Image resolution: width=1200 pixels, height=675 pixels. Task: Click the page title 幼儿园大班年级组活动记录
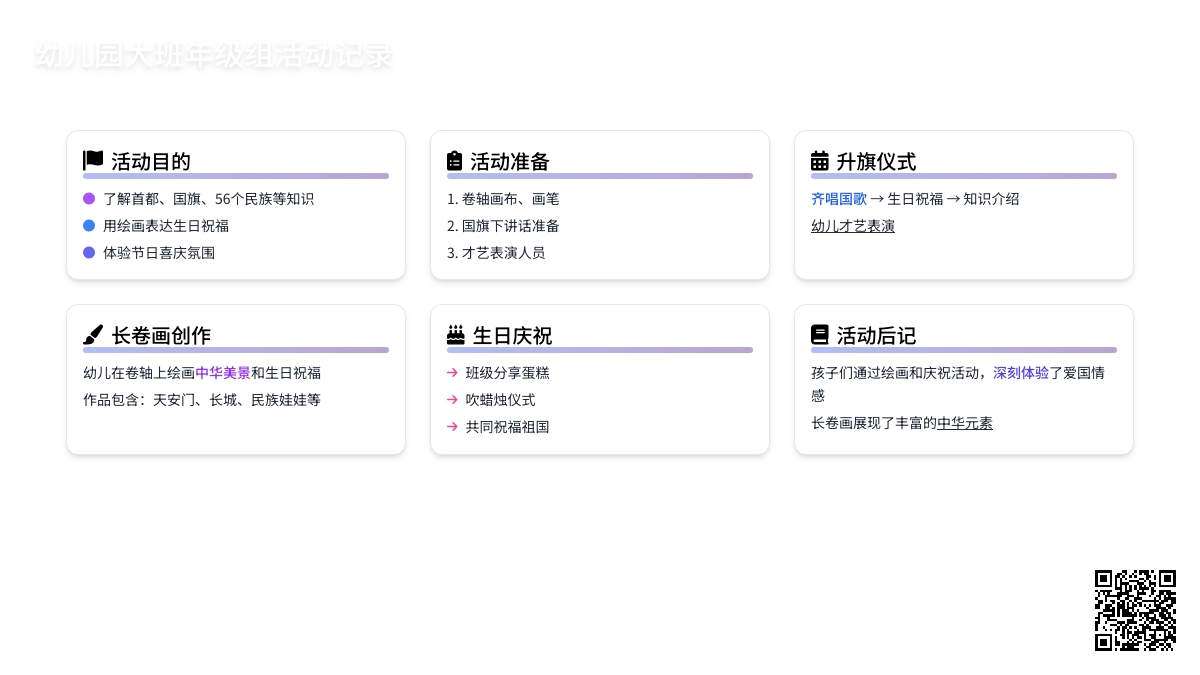click(x=213, y=56)
